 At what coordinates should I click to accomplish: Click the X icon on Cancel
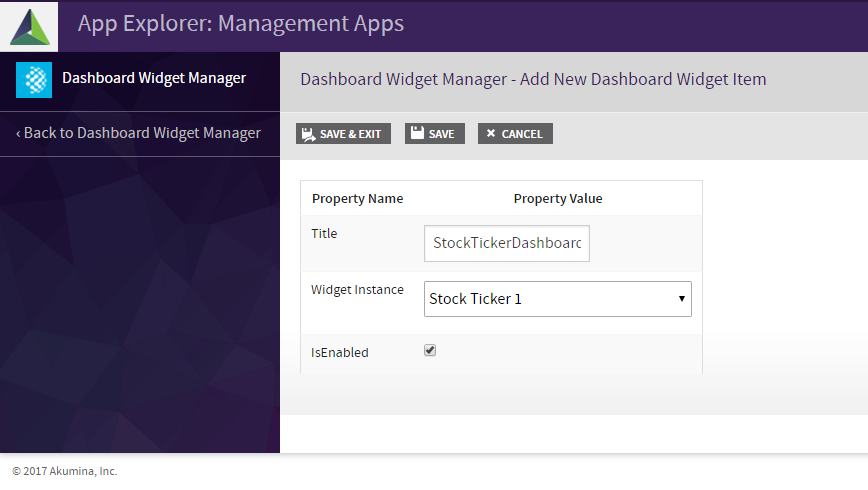click(491, 134)
